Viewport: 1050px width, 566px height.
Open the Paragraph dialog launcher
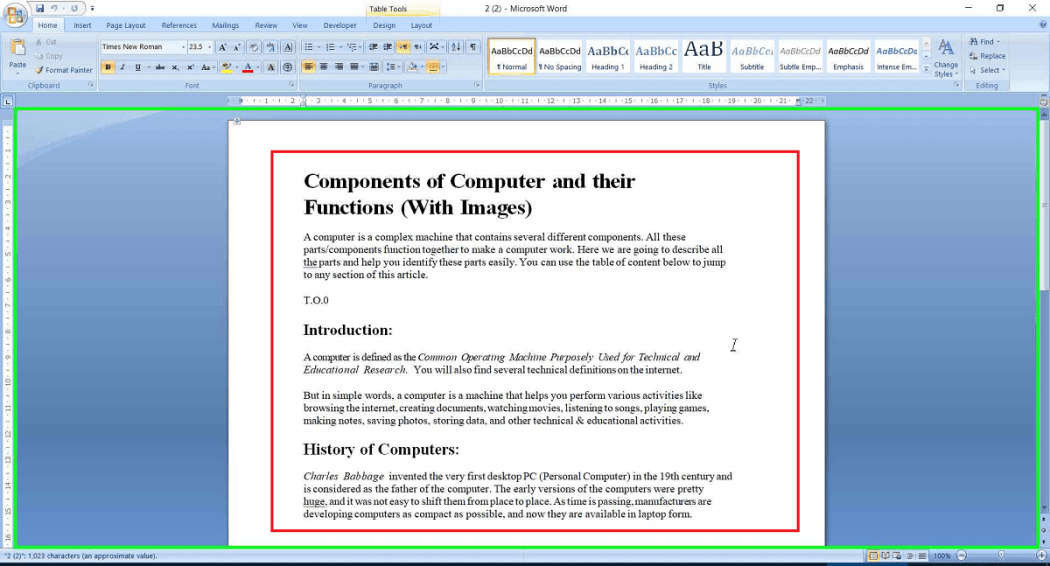point(477,85)
